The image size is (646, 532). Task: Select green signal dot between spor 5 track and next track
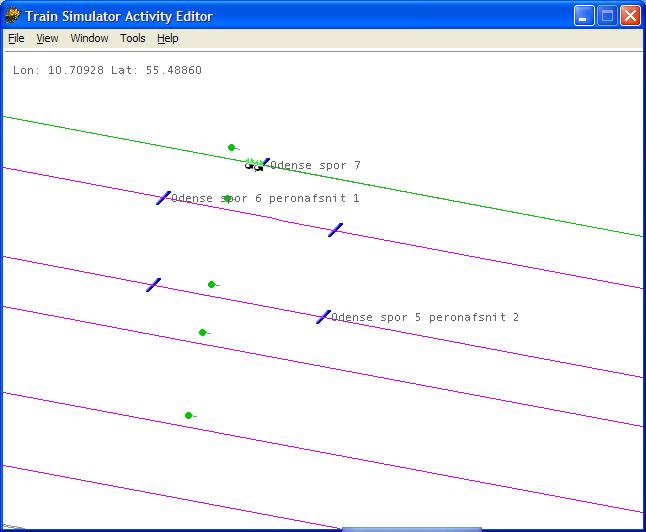coord(202,332)
